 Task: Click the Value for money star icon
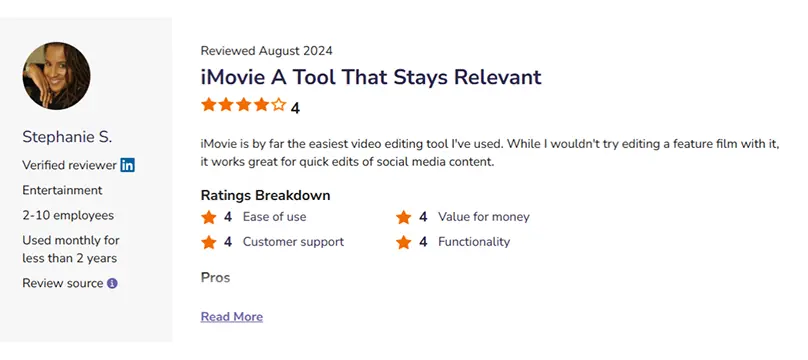pos(403,217)
